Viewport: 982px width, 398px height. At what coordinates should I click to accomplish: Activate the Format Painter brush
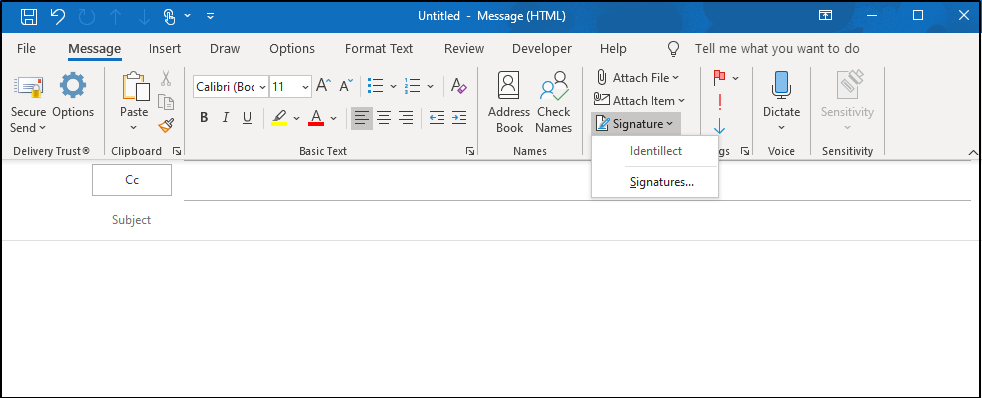[x=166, y=125]
